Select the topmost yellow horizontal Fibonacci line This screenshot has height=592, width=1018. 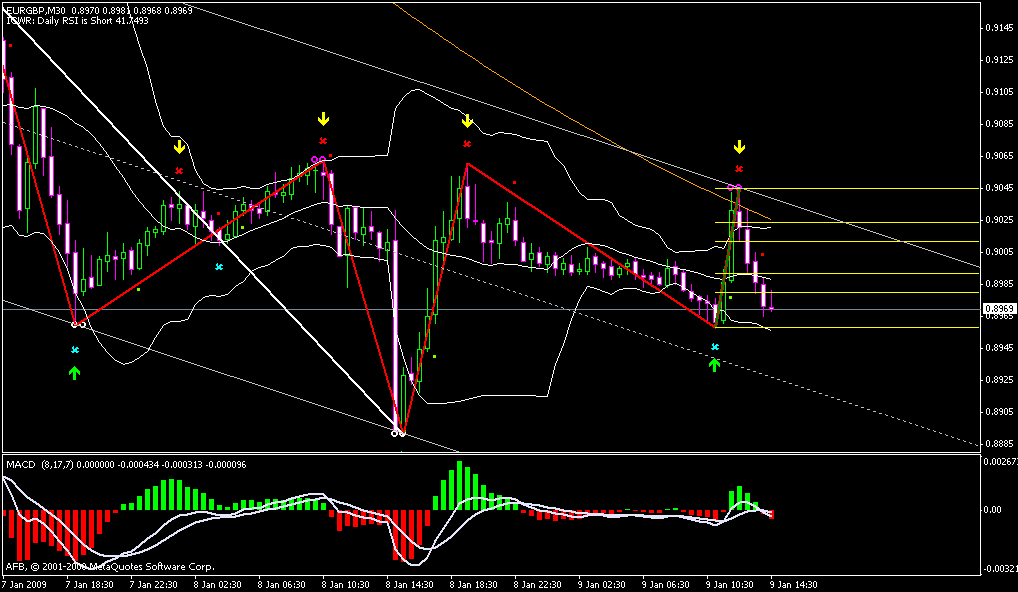point(860,188)
